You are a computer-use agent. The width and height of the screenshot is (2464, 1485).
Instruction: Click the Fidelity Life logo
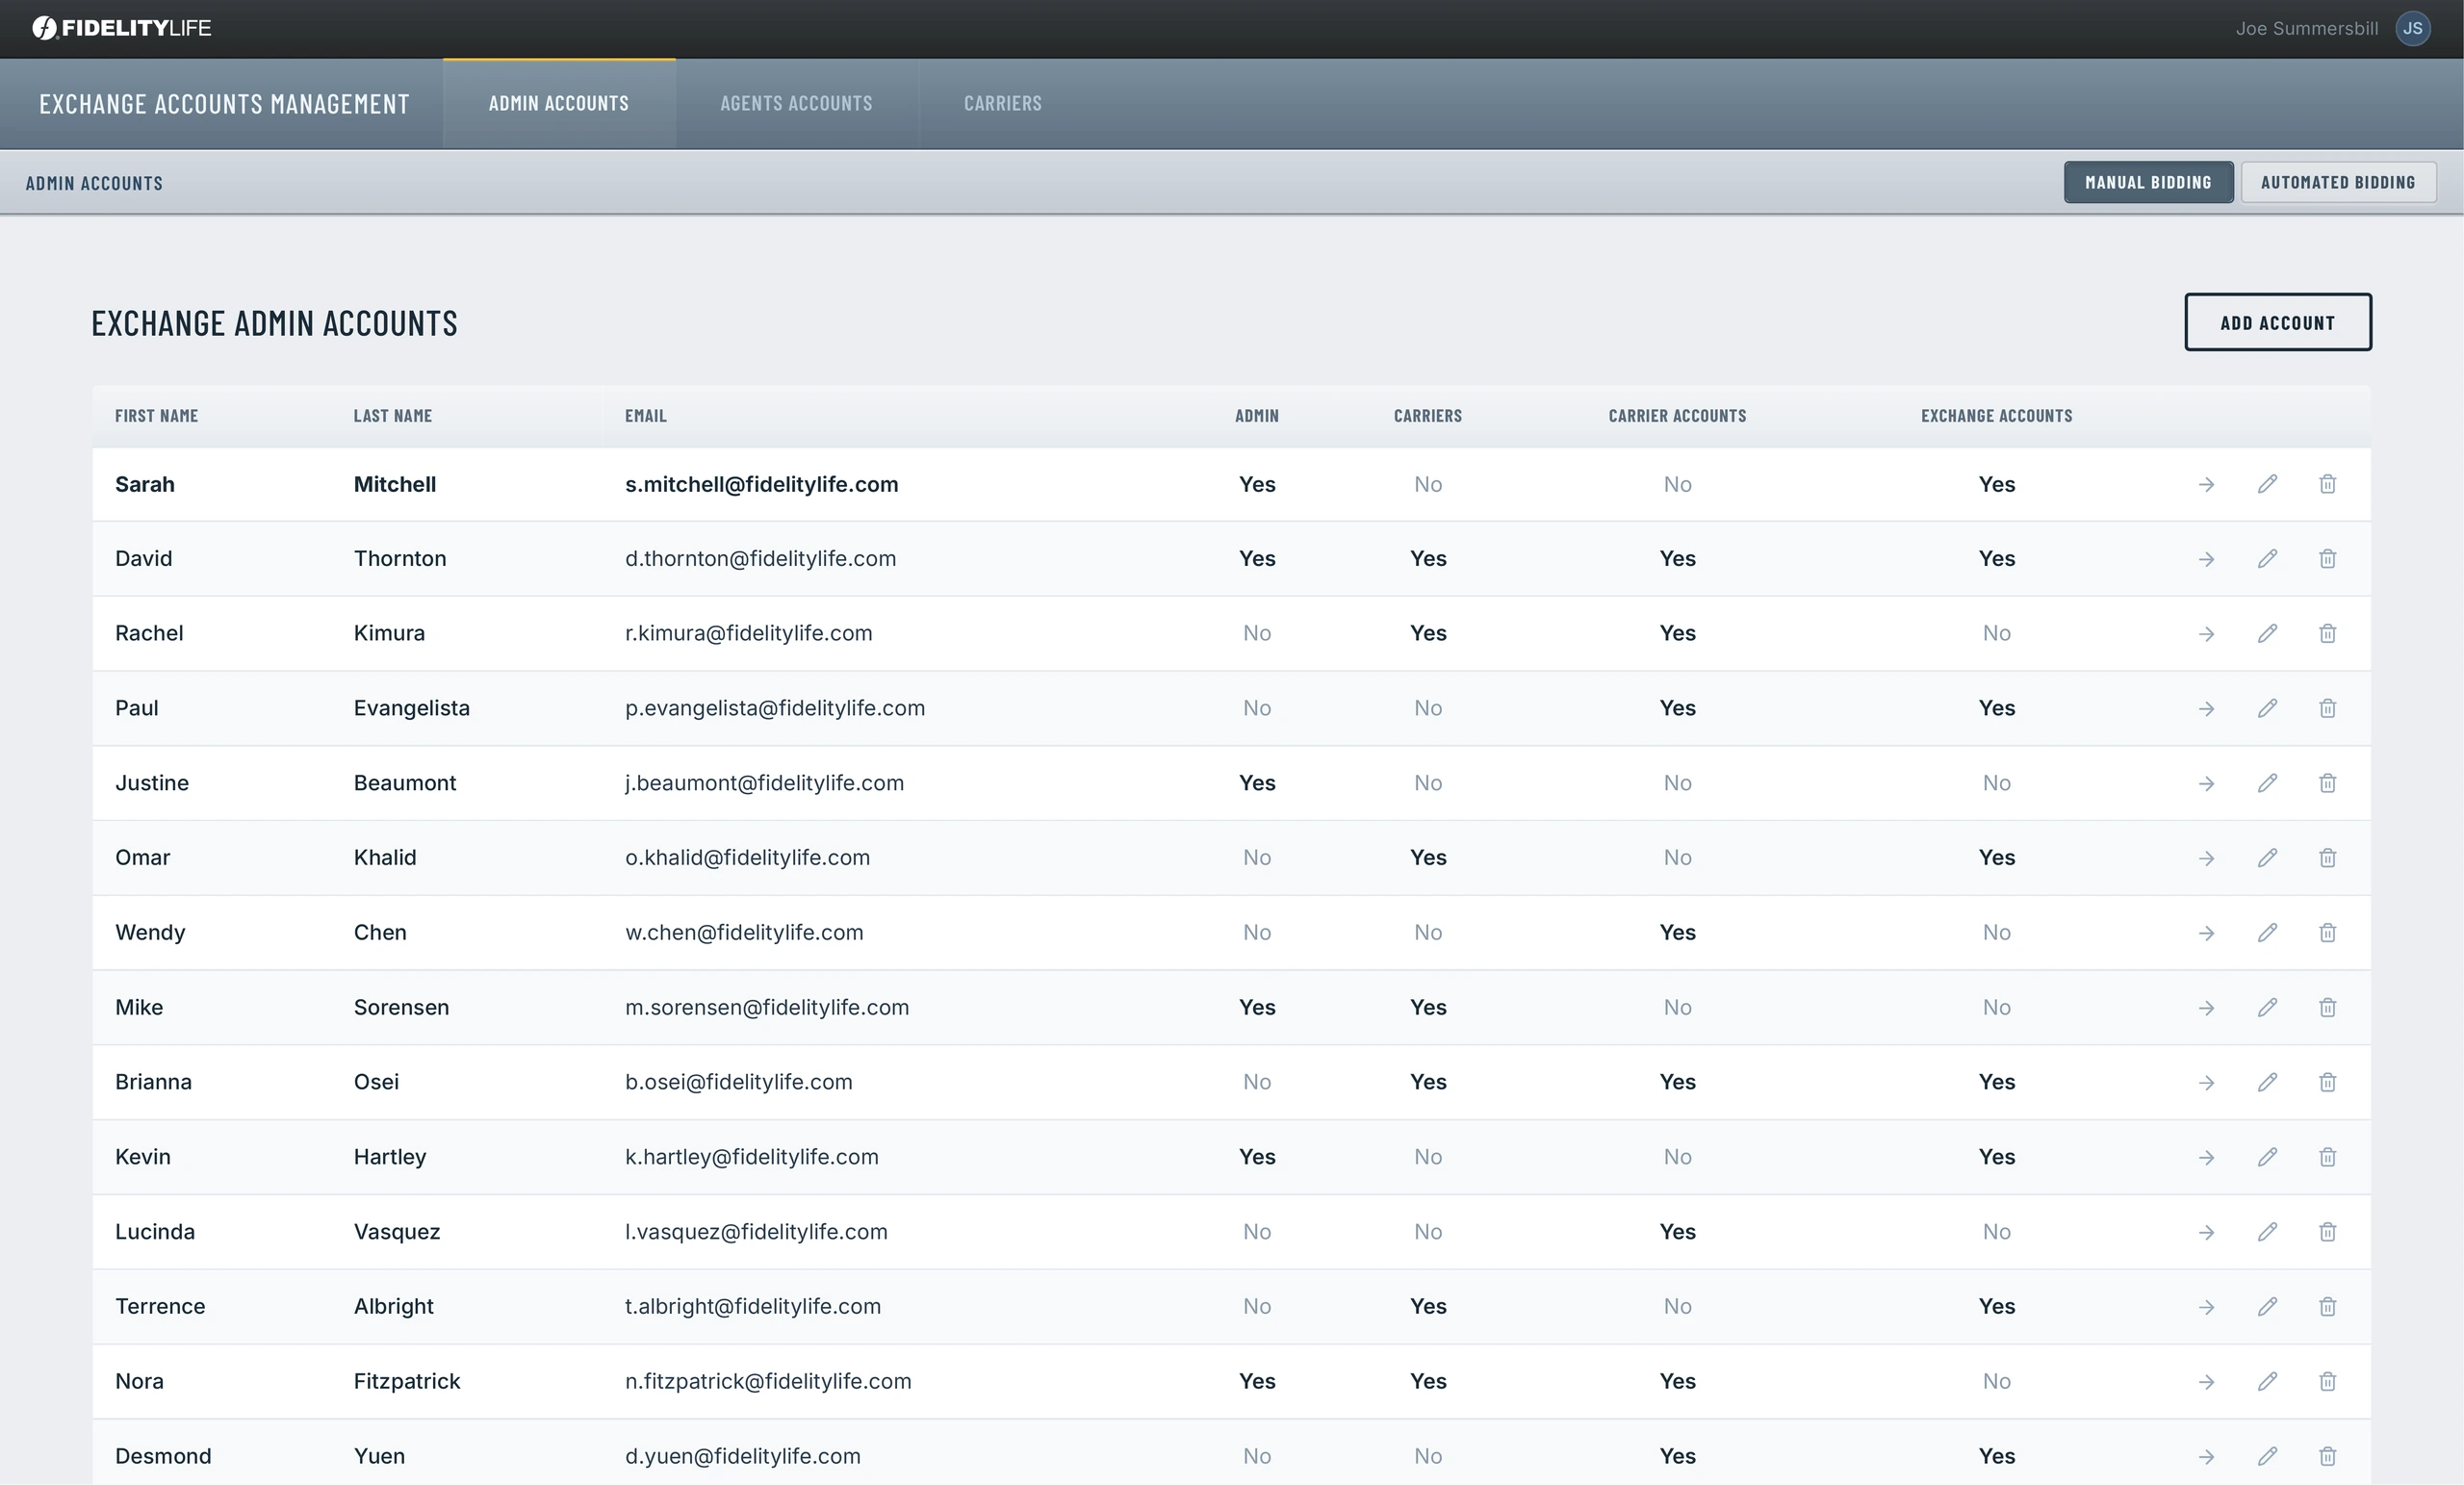click(x=121, y=28)
